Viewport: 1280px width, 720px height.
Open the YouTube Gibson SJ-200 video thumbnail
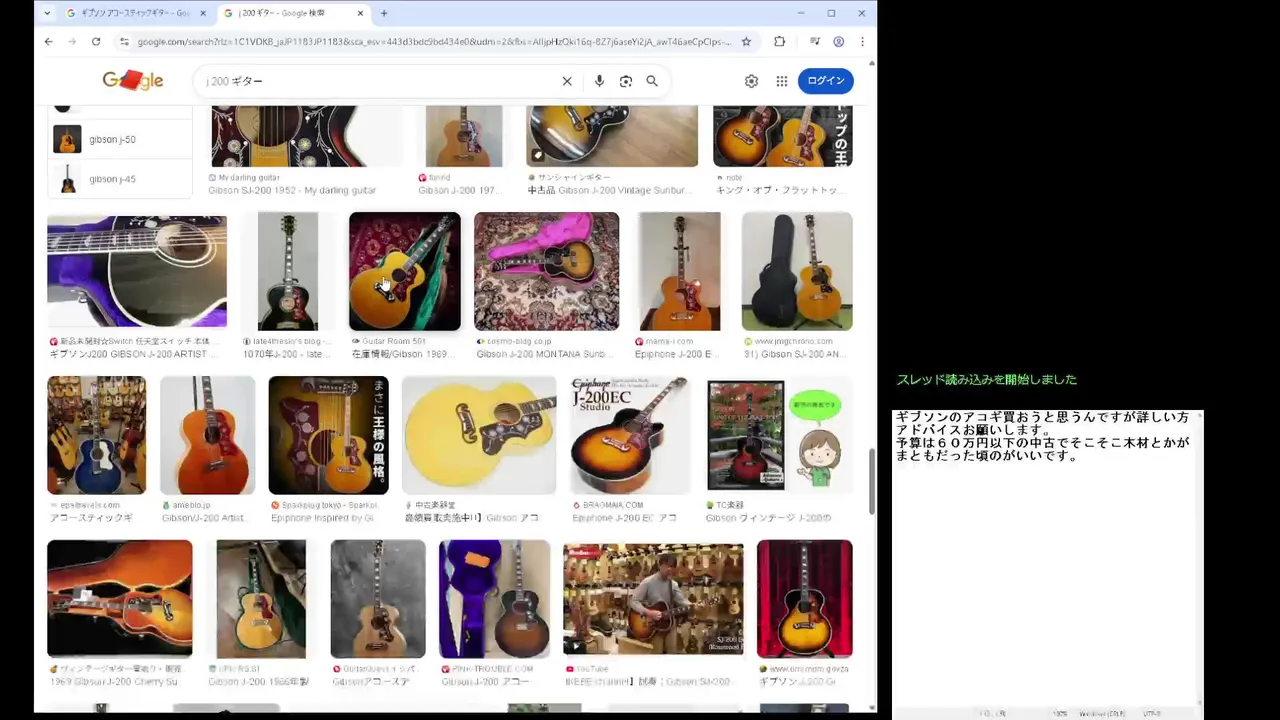point(653,598)
